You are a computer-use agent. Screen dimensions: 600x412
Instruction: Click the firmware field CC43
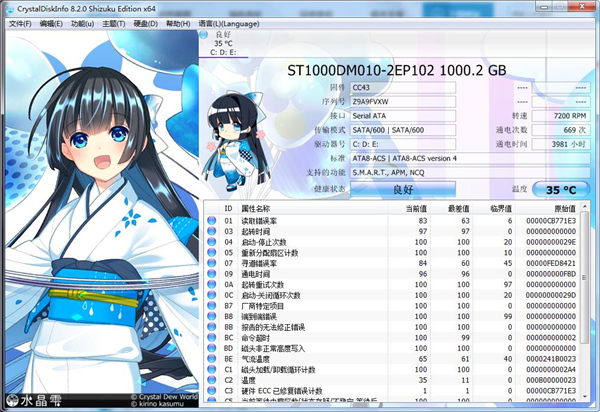tap(403, 88)
